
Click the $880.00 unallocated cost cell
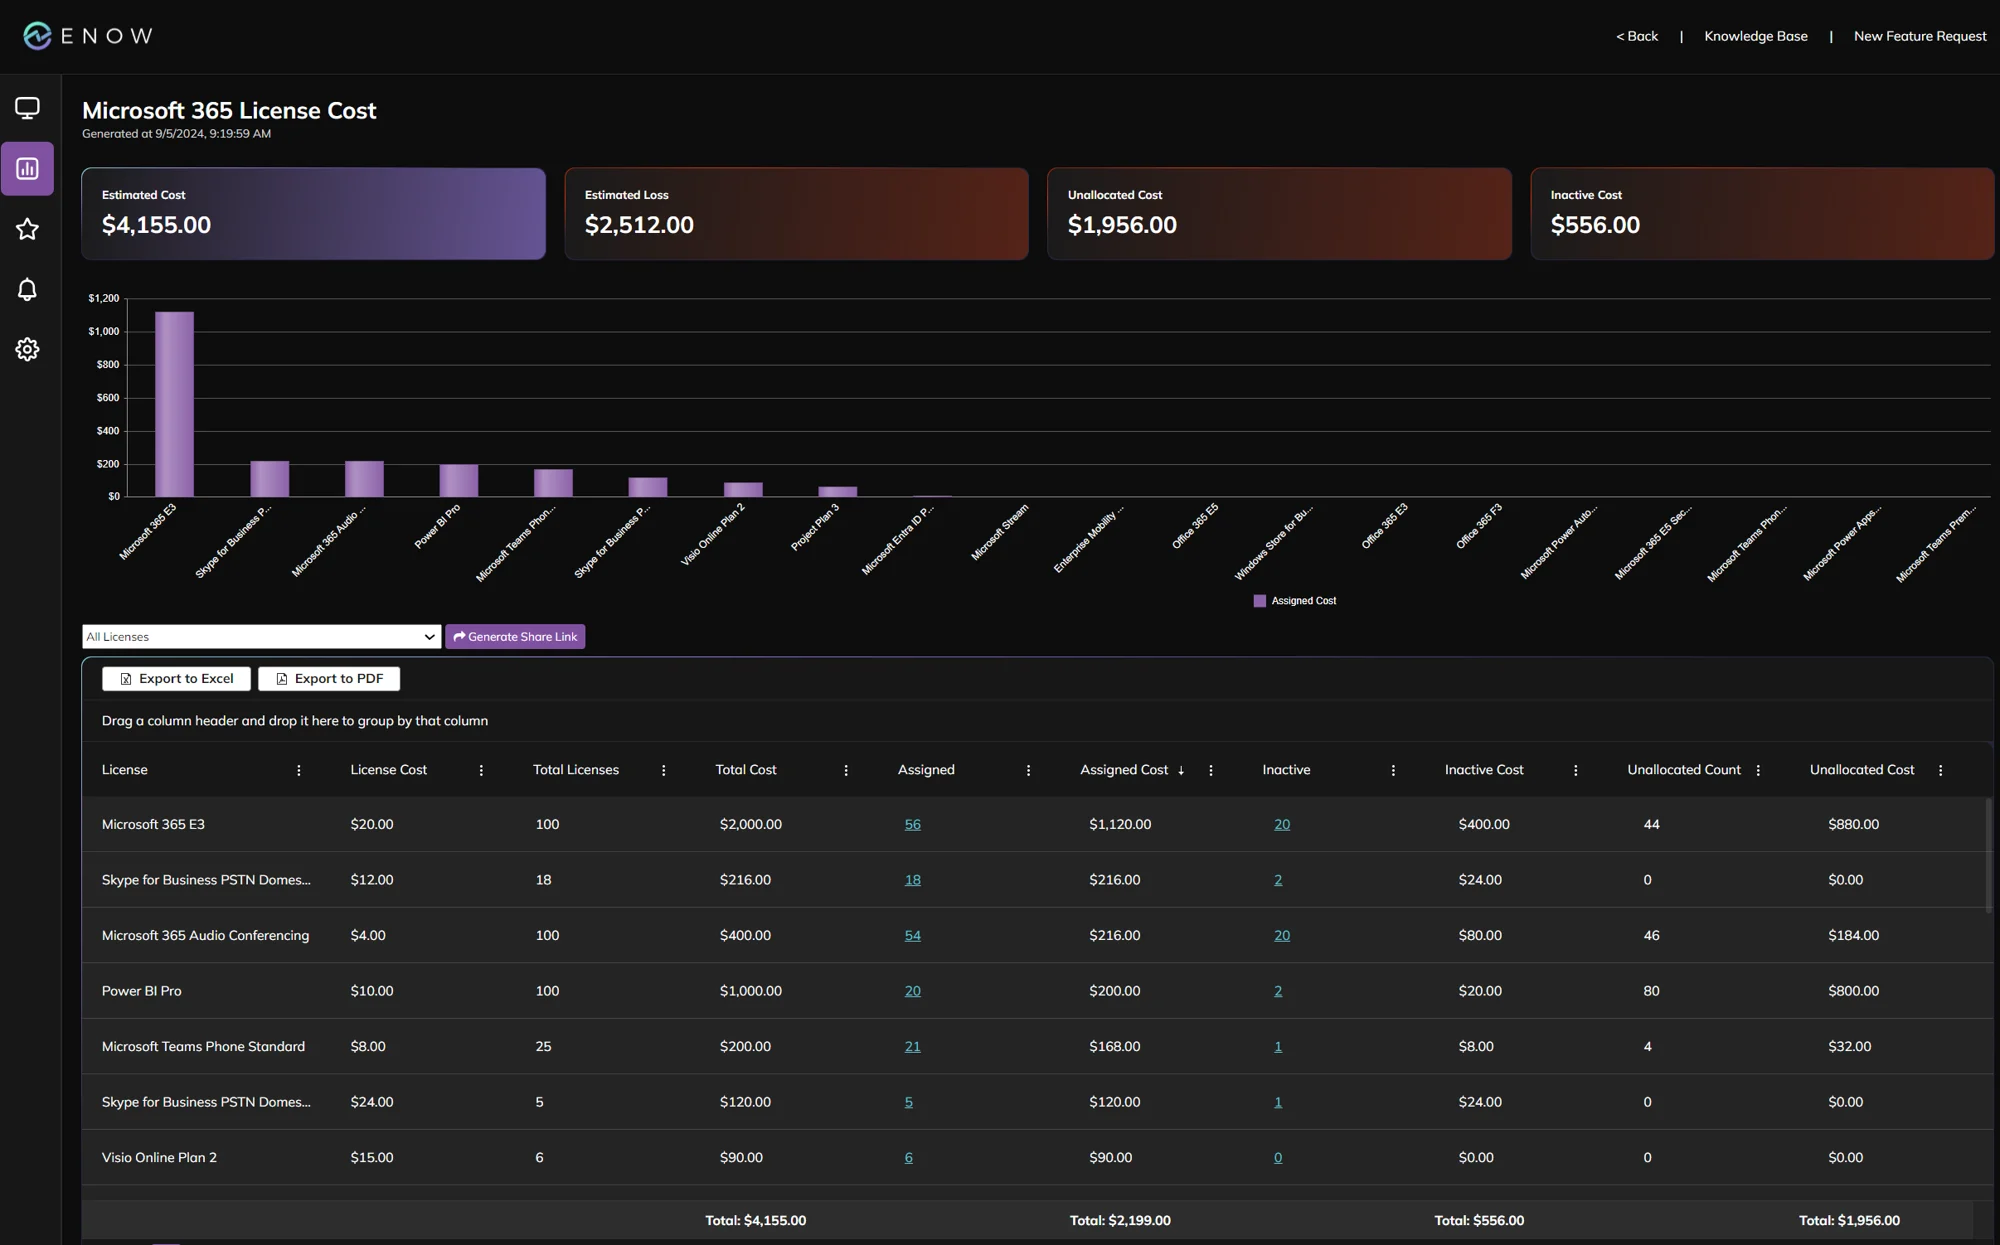click(x=1853, y=824)
